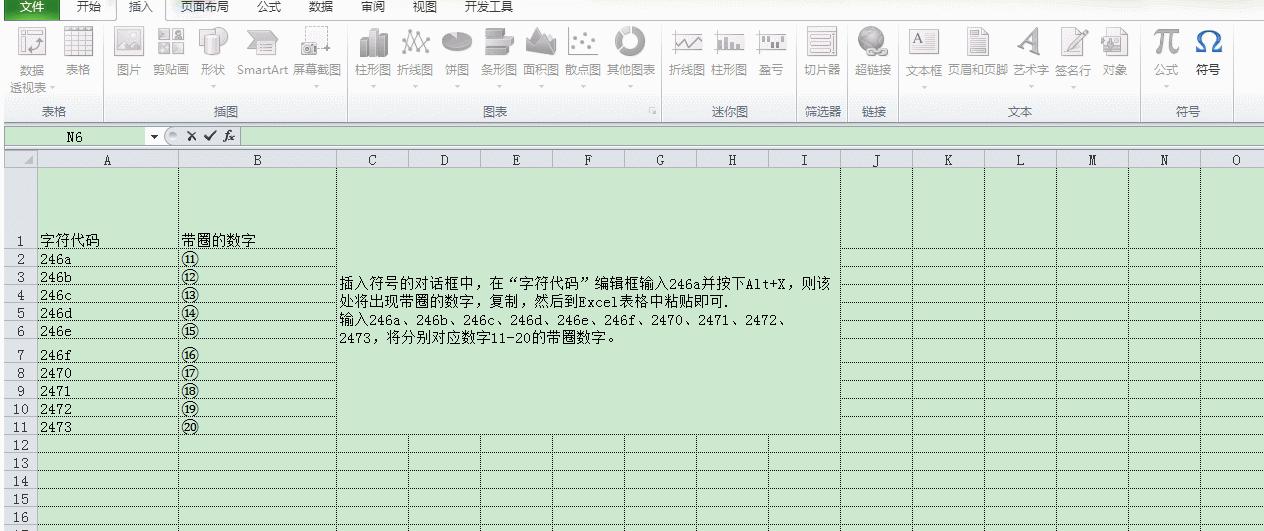This screenshot has height=531, width=1264.
Task: Select column A header
Action: (x=108, y=159)
